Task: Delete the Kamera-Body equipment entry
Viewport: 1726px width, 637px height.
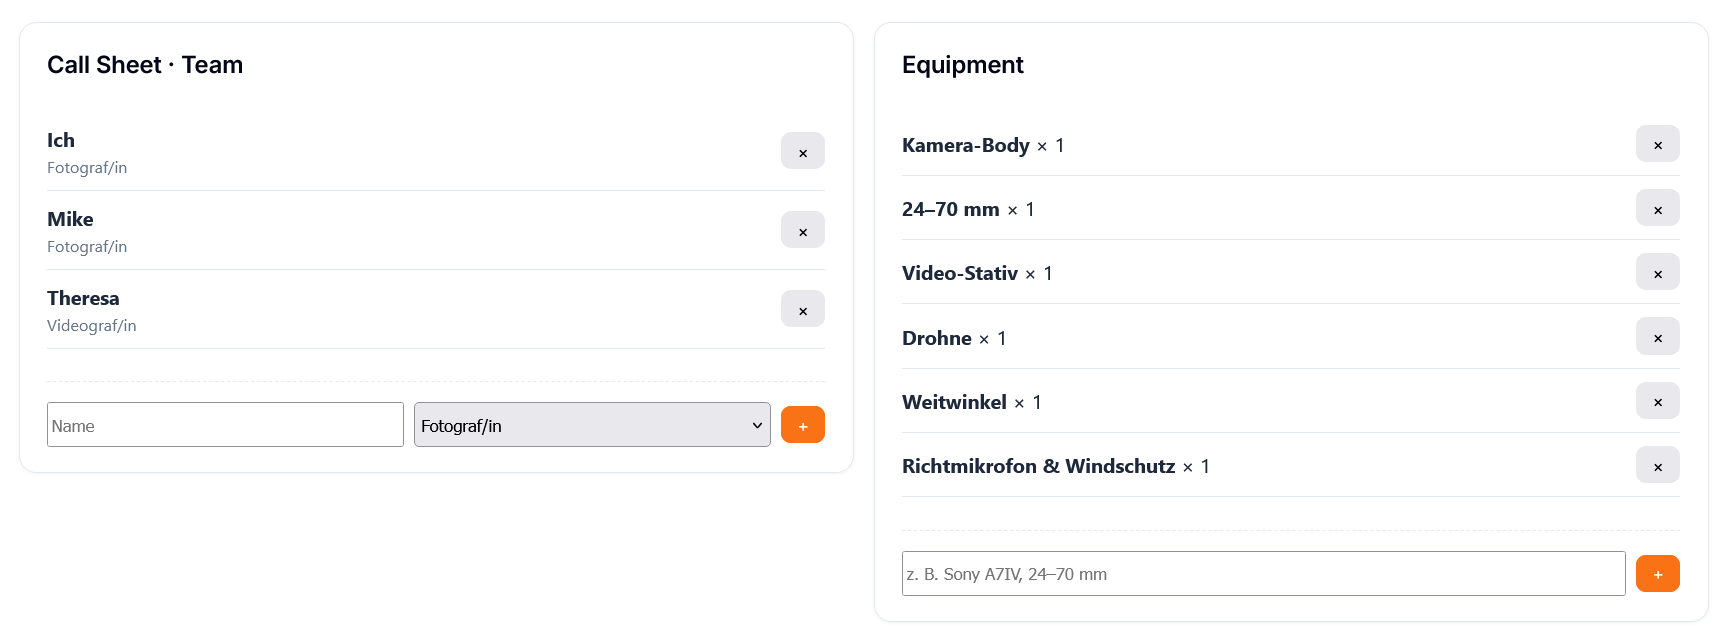Action: click(1657, 144)
